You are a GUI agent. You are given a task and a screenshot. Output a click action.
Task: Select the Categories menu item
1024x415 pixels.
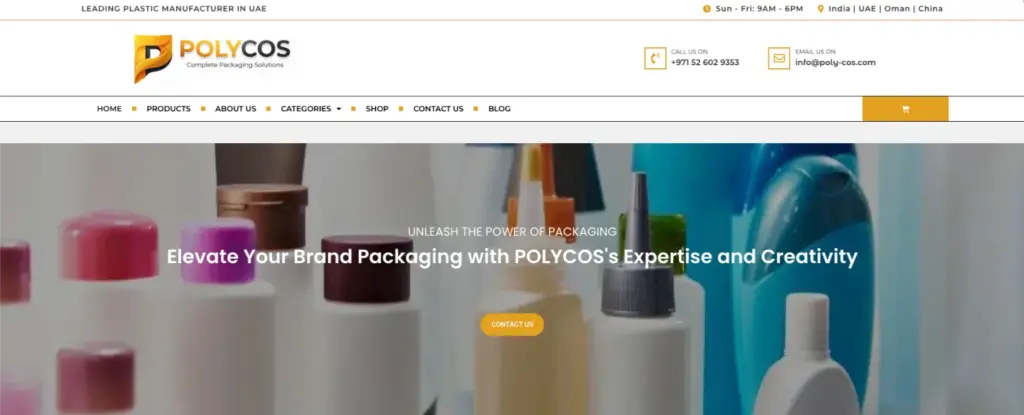[x=306, y=109]
